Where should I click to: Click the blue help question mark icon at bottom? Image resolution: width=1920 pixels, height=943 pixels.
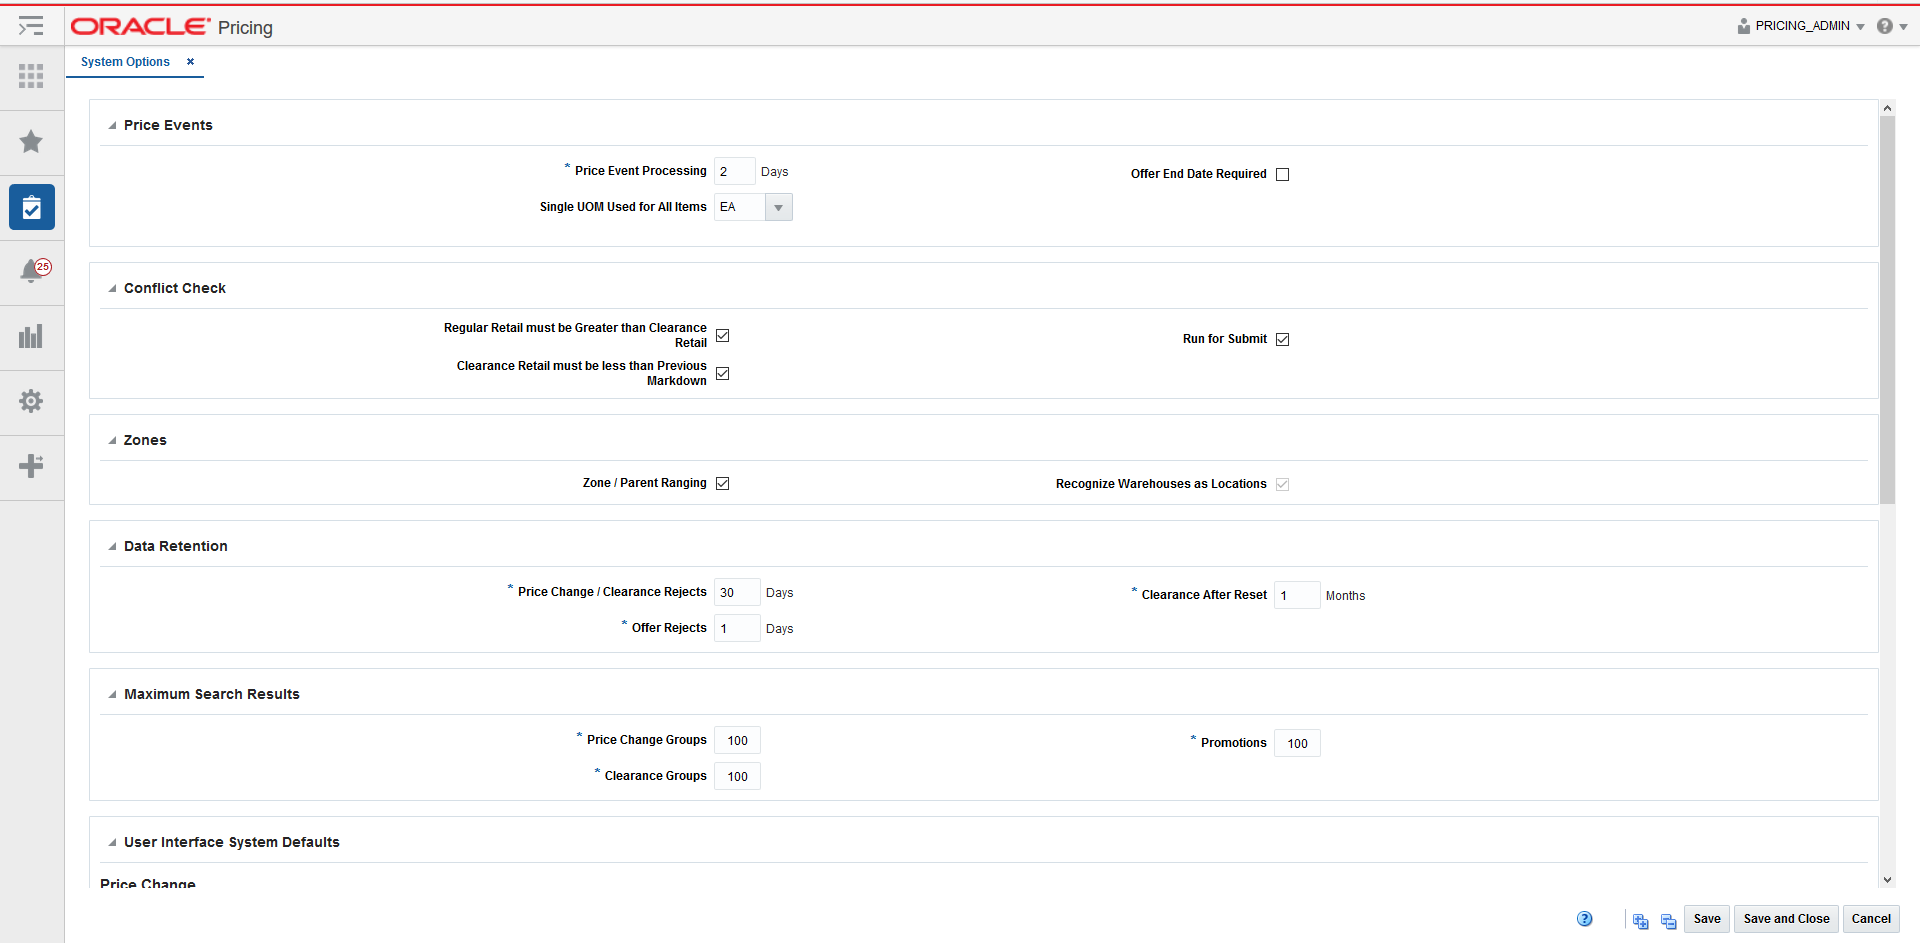(x=1585, y=919)
